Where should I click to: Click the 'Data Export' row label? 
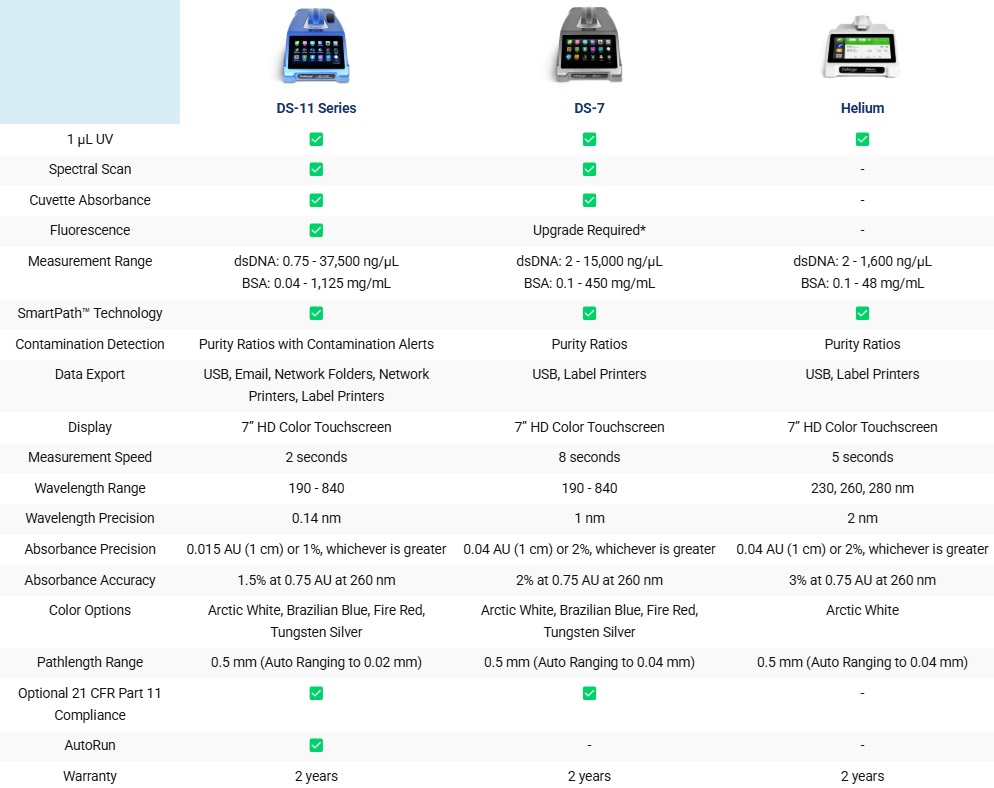coord(90,374)
